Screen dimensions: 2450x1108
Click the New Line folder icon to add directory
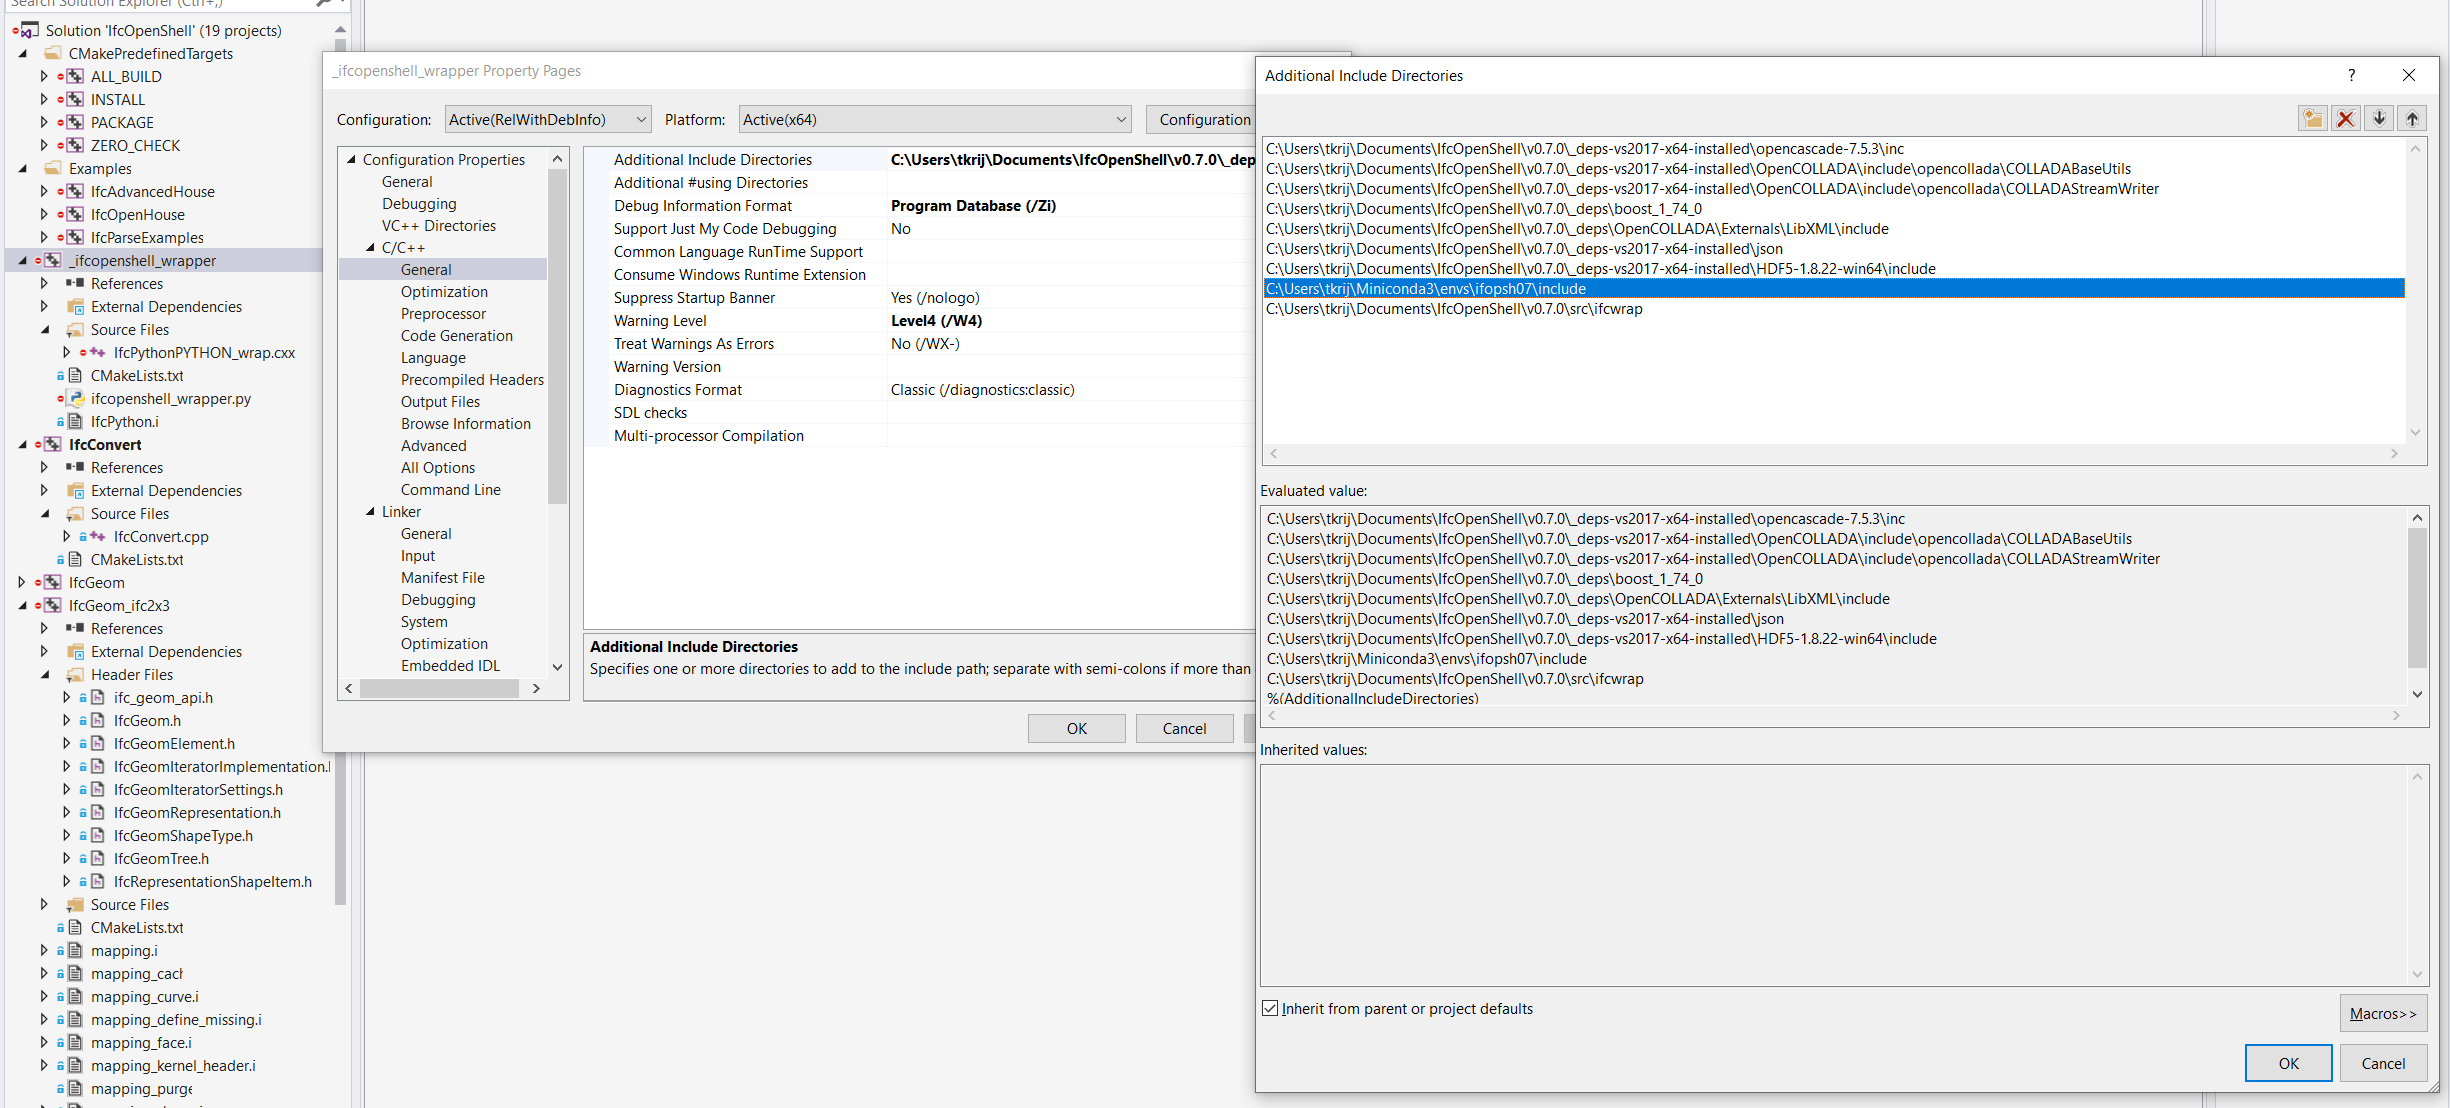(2312, 118)
